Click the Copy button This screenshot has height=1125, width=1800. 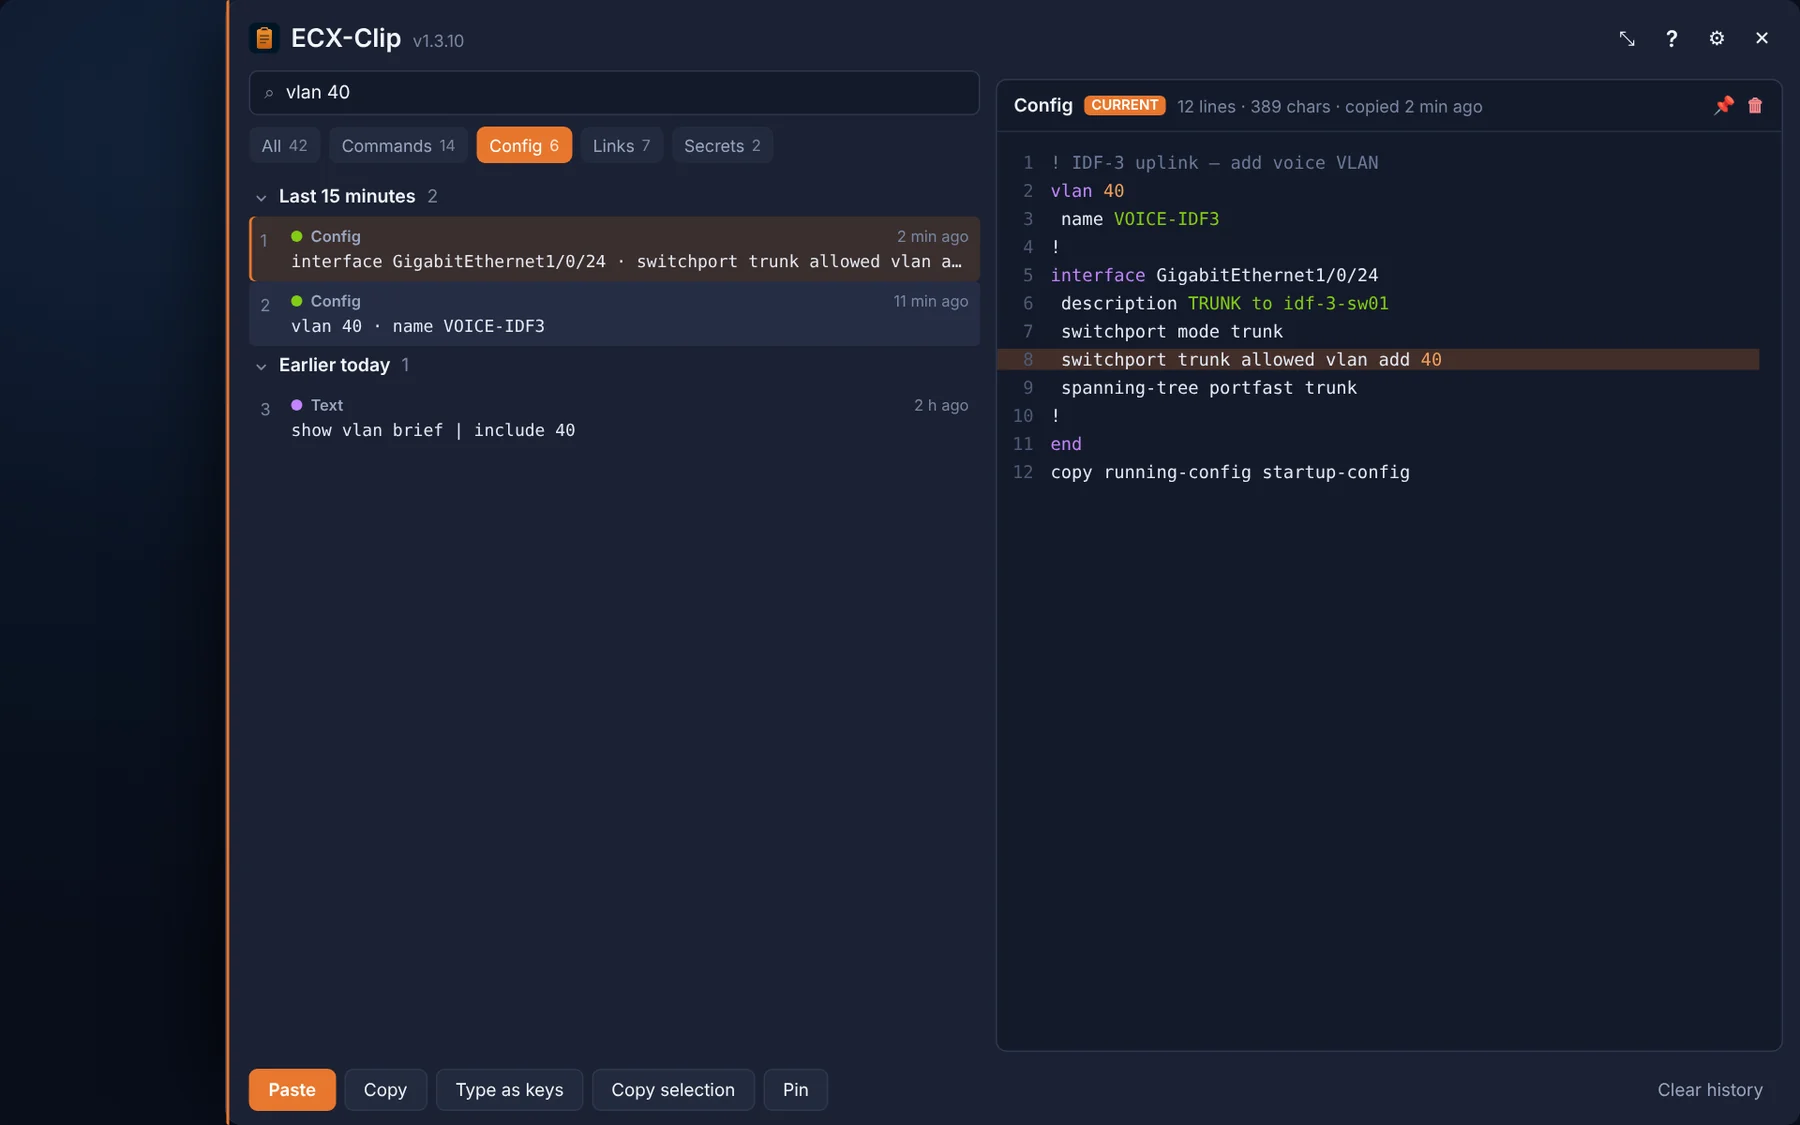(x=385, y=1089)
